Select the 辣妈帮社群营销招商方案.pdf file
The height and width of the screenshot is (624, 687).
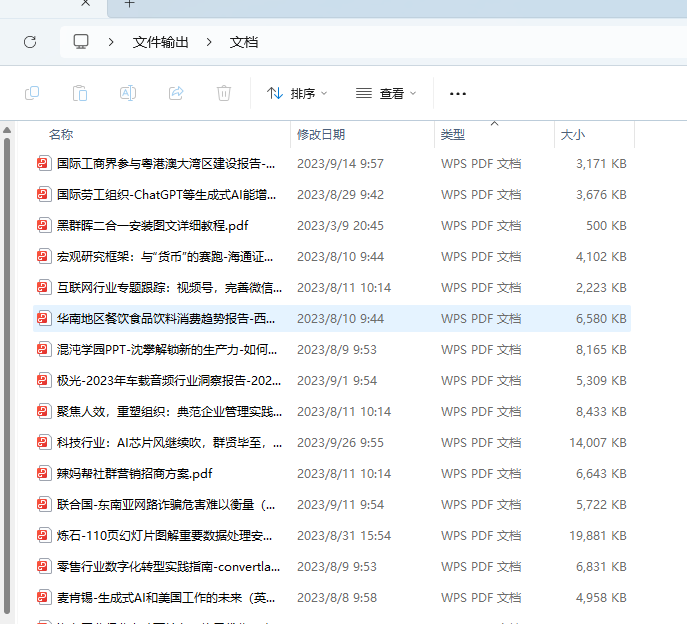pos(134,473)
